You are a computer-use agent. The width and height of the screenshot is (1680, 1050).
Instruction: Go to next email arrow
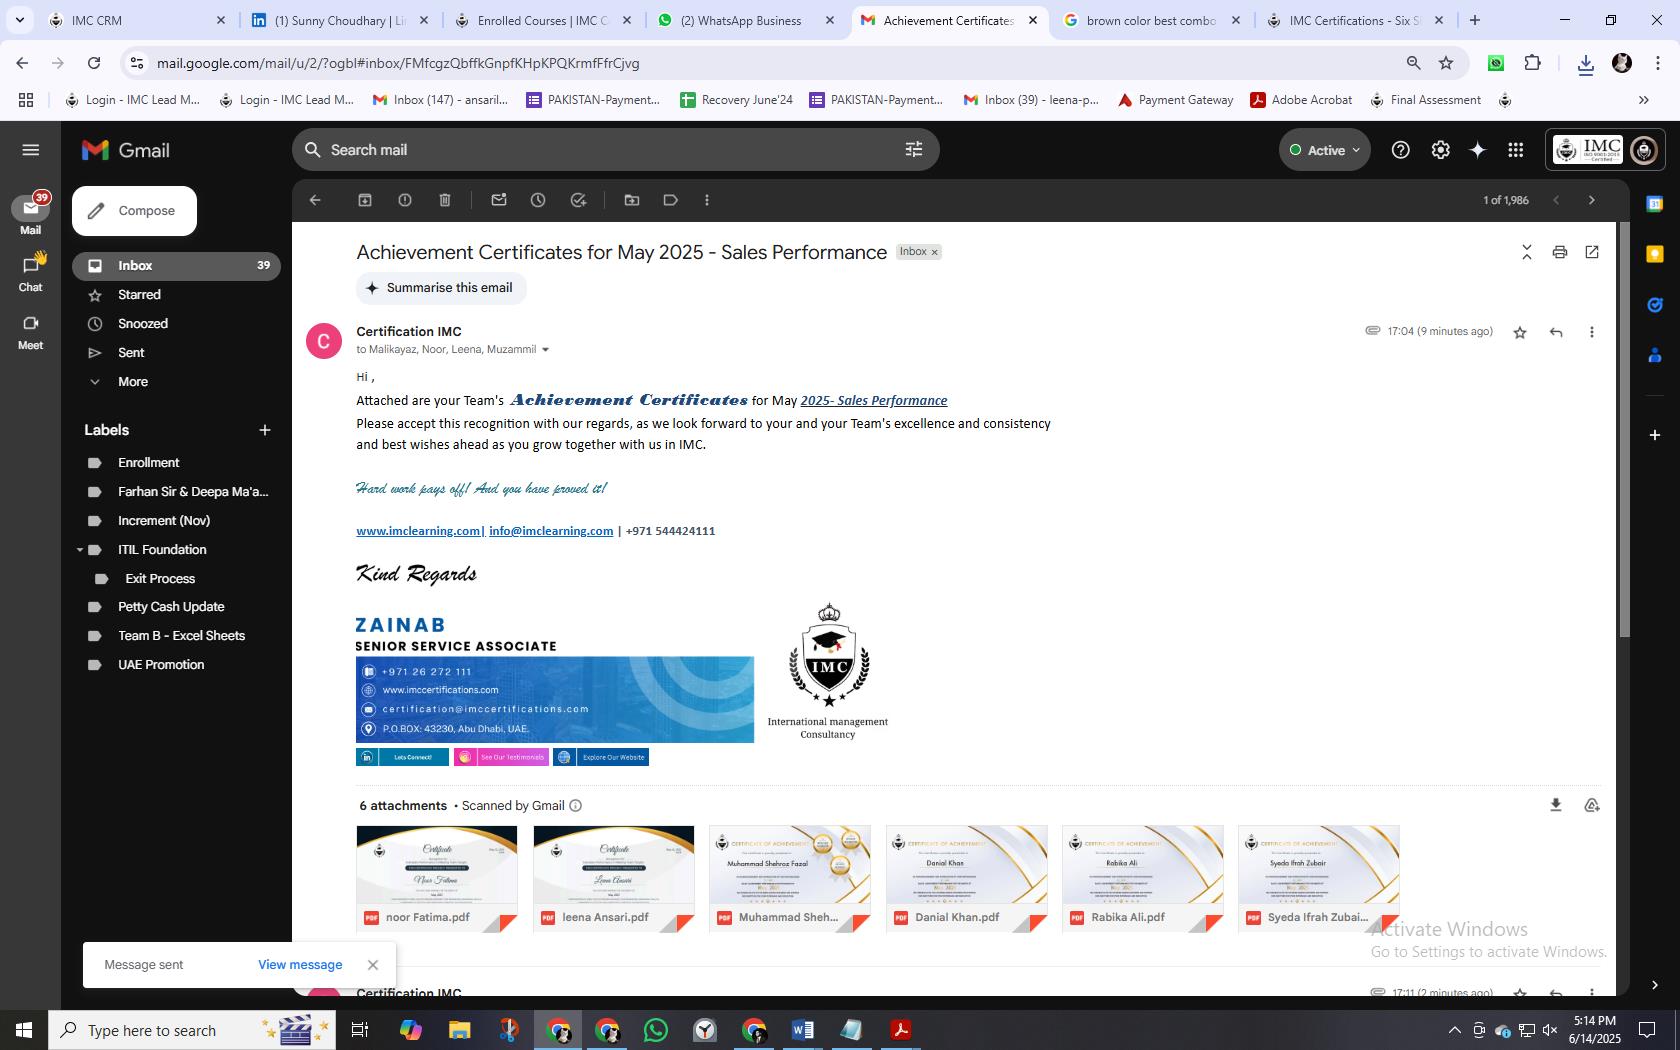1592,200
